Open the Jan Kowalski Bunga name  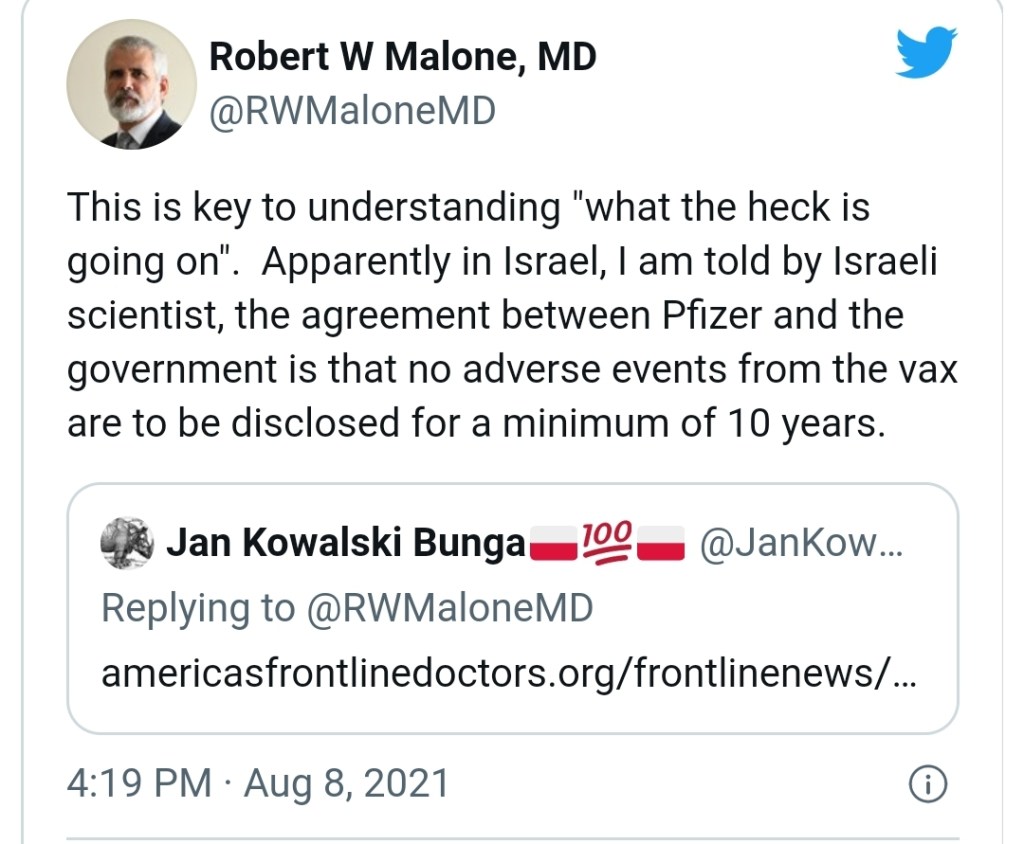click(345, 544)
